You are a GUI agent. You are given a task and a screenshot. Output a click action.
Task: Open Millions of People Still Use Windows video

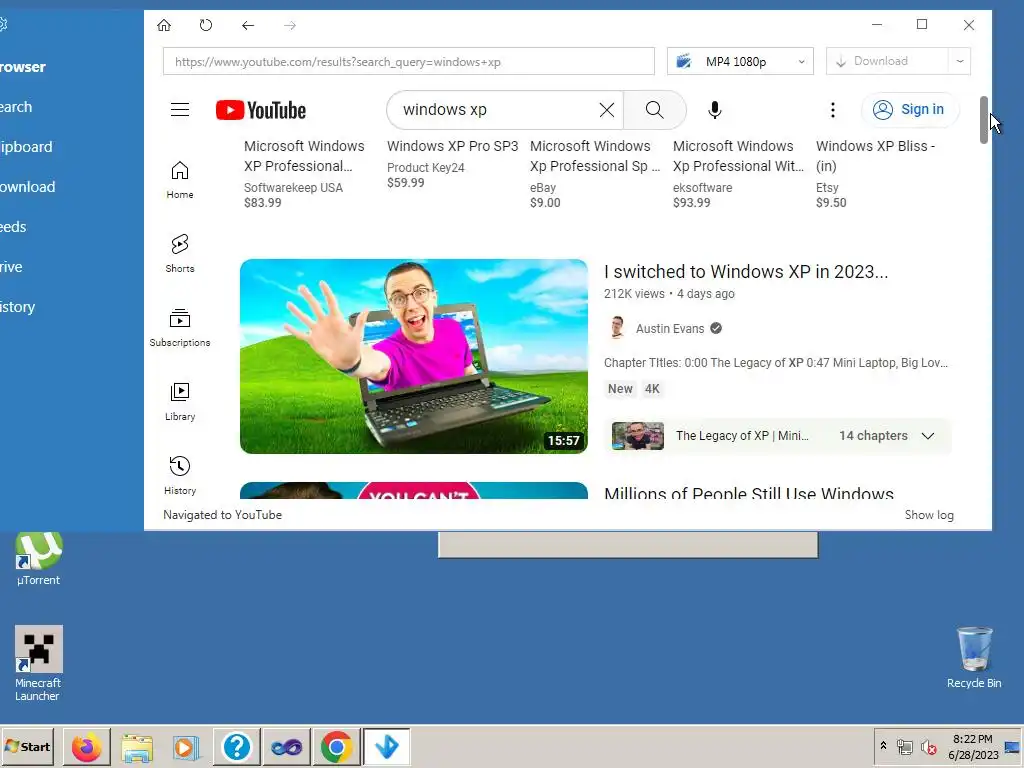coord(748,493)
